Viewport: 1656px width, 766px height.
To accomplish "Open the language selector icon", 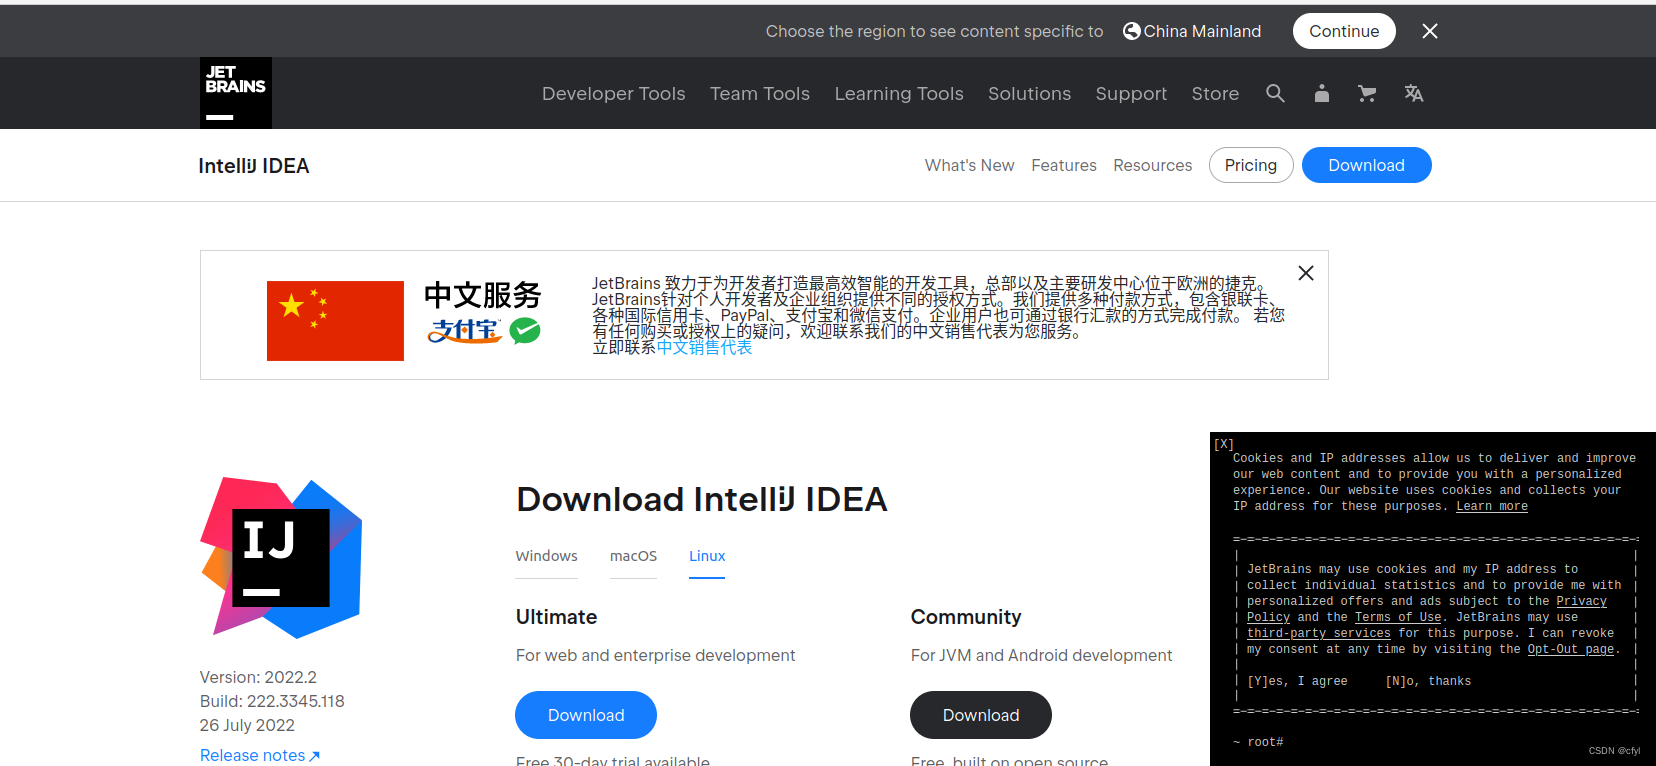I will 1414,93.
